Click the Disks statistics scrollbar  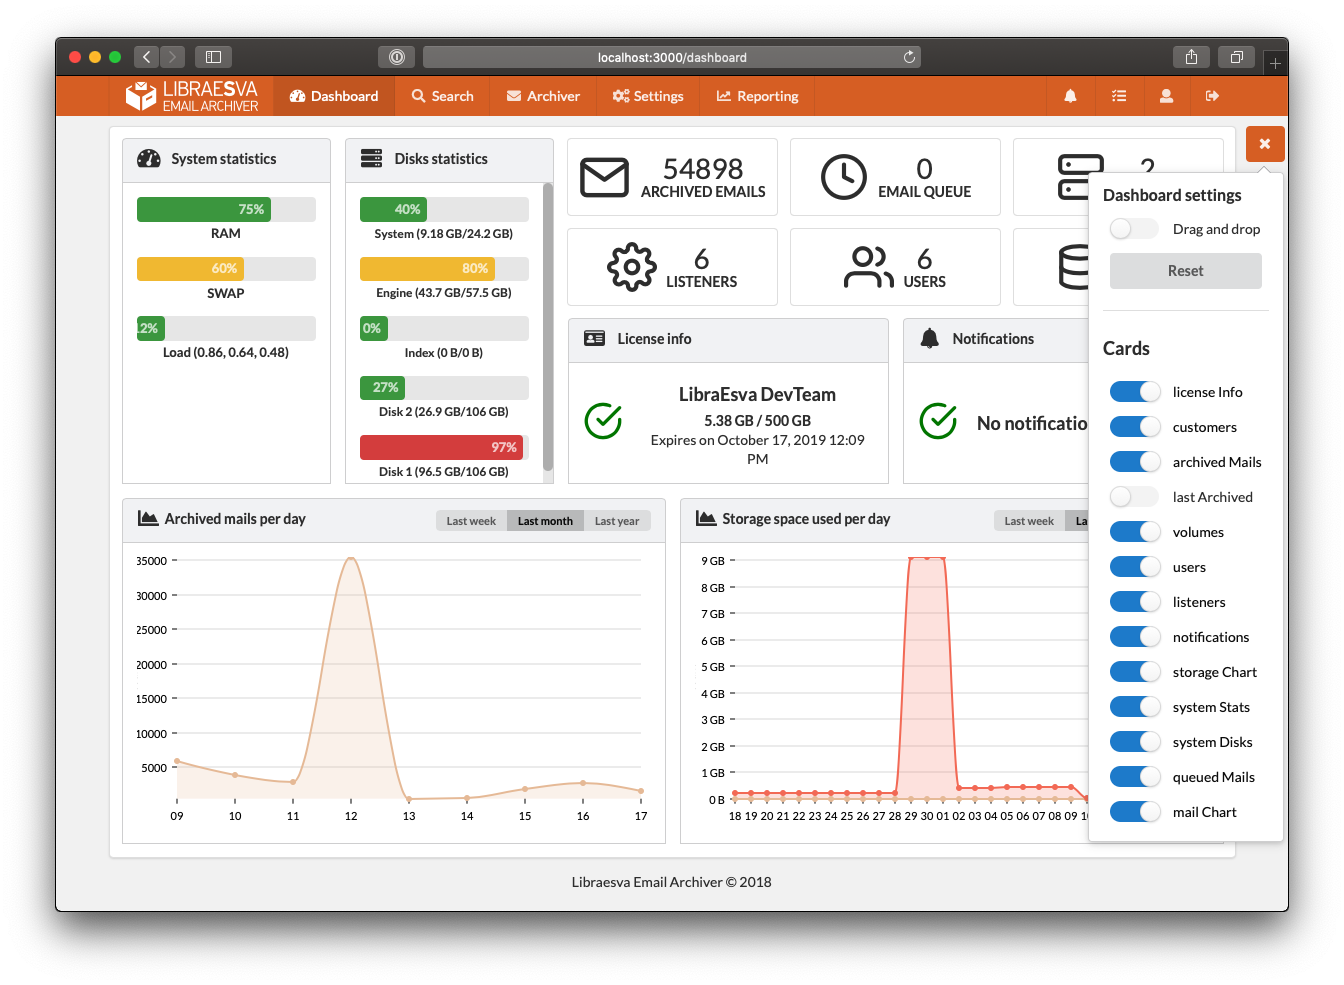[548, 326]
